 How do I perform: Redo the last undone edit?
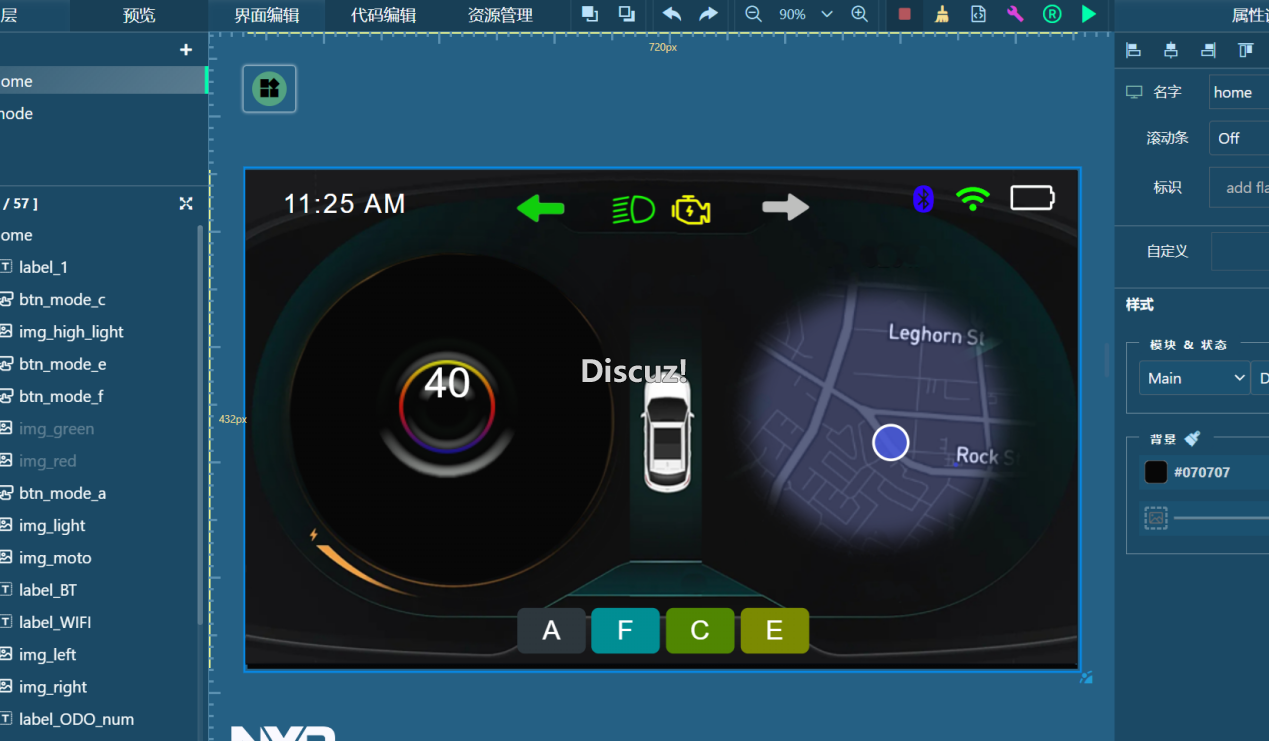708,14
